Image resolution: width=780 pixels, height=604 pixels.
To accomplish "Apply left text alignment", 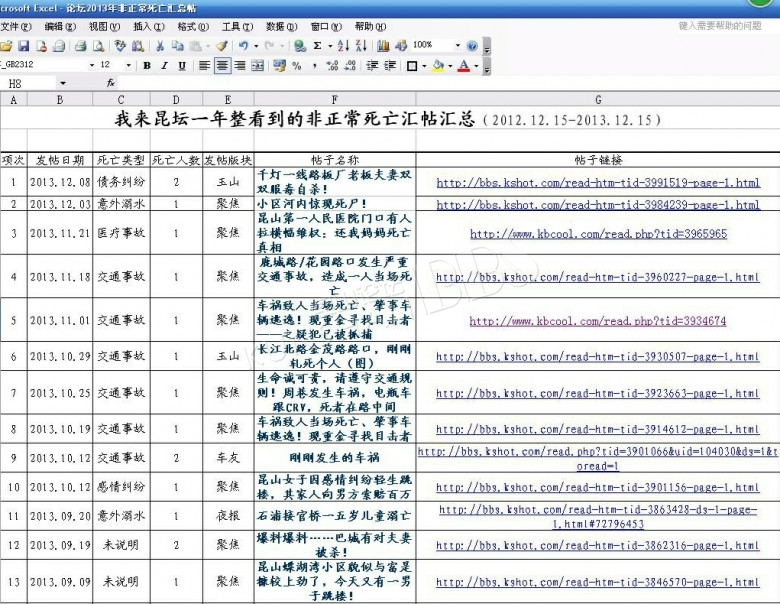I will (204, 66).
